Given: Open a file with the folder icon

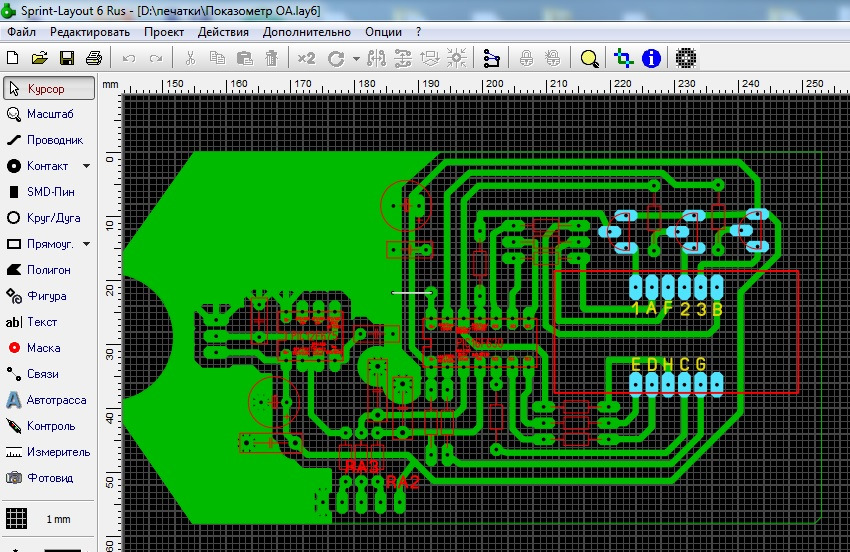Looking at the screenshot, I should (x=40, y=58).
